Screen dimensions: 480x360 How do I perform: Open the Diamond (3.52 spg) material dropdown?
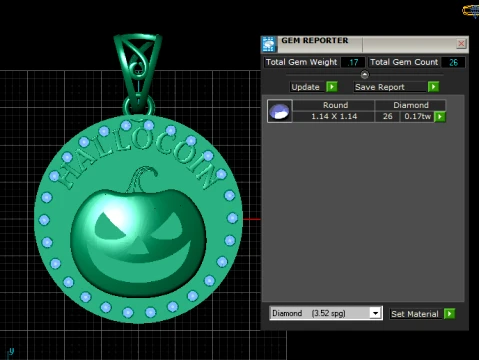376,313
